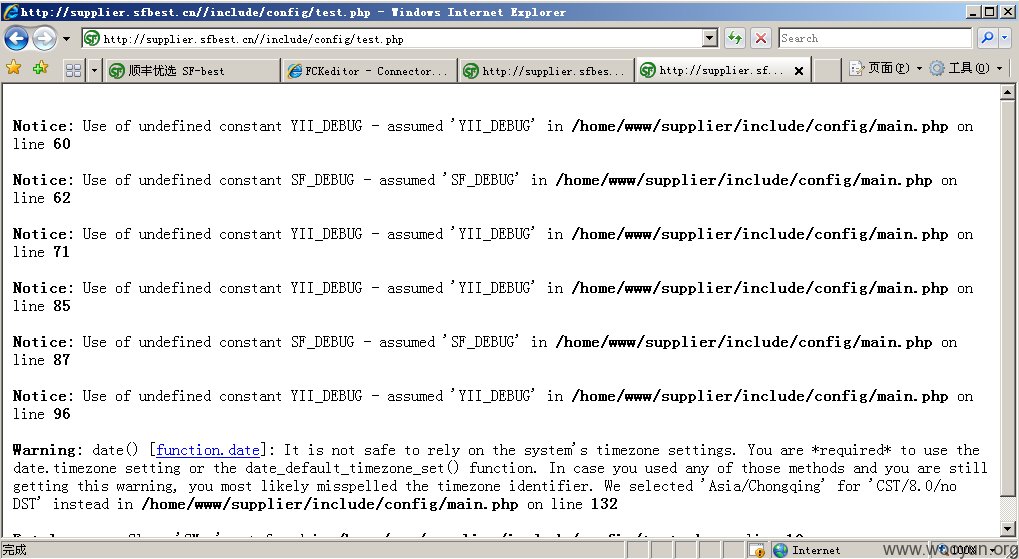Open the 页面(P) page menu
Viewport: 1019px width, 559px height.
tap(880, 68)
